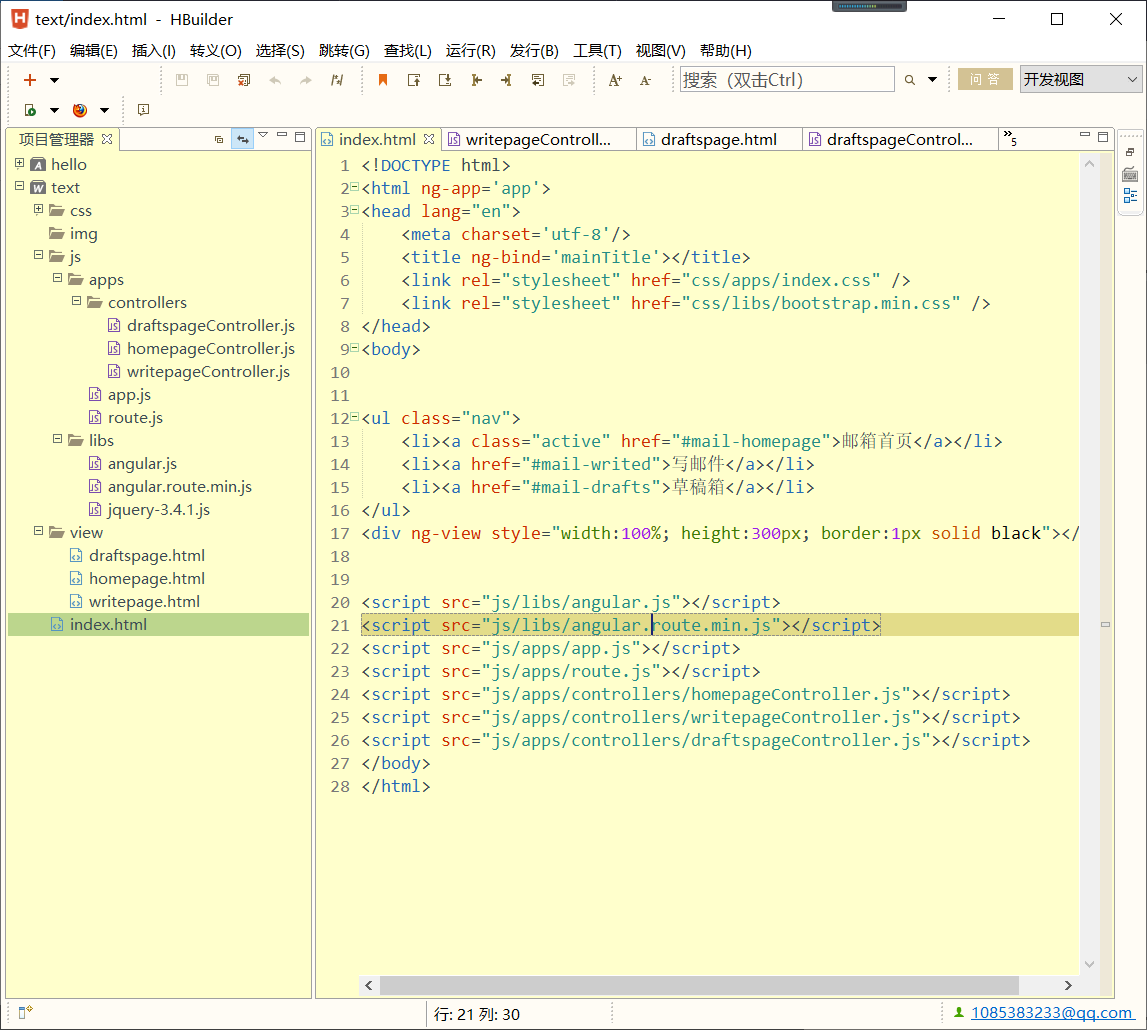
Task: Click the editor scroll down arrow
Action: point(1089,964)
